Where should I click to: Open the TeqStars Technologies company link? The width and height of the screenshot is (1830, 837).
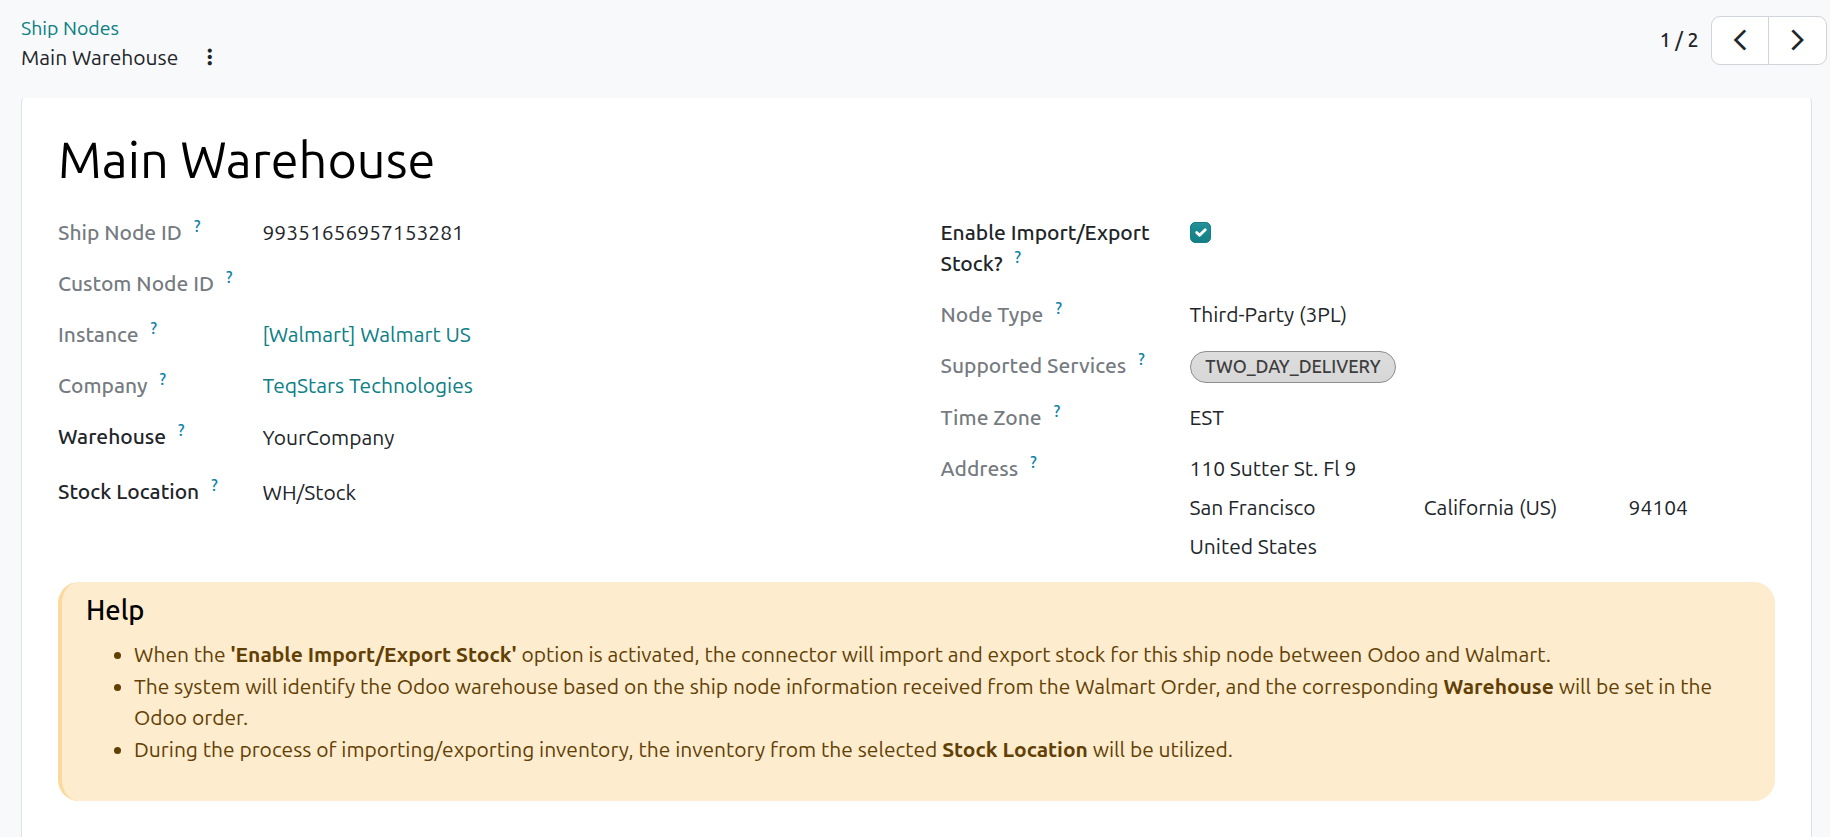368,386
